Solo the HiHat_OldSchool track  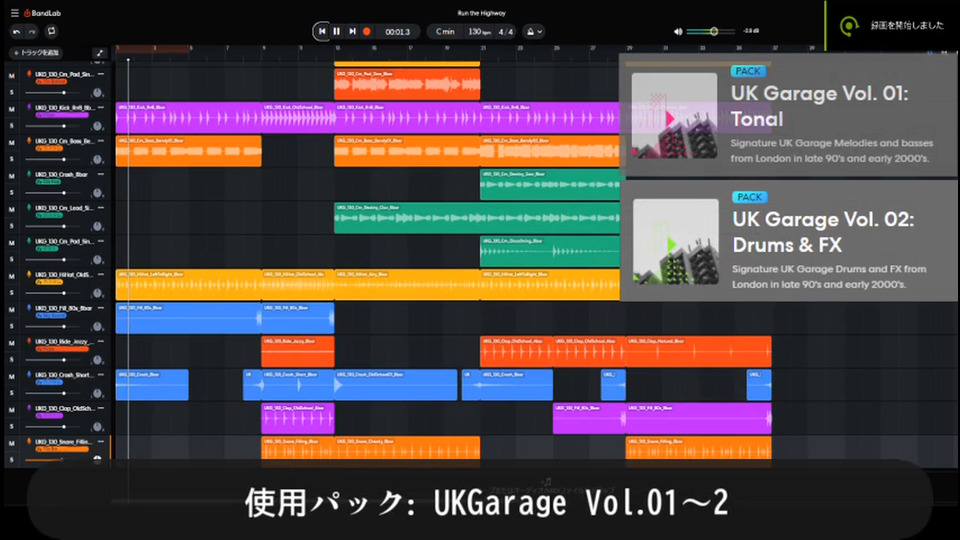click(x=12, y=293)
